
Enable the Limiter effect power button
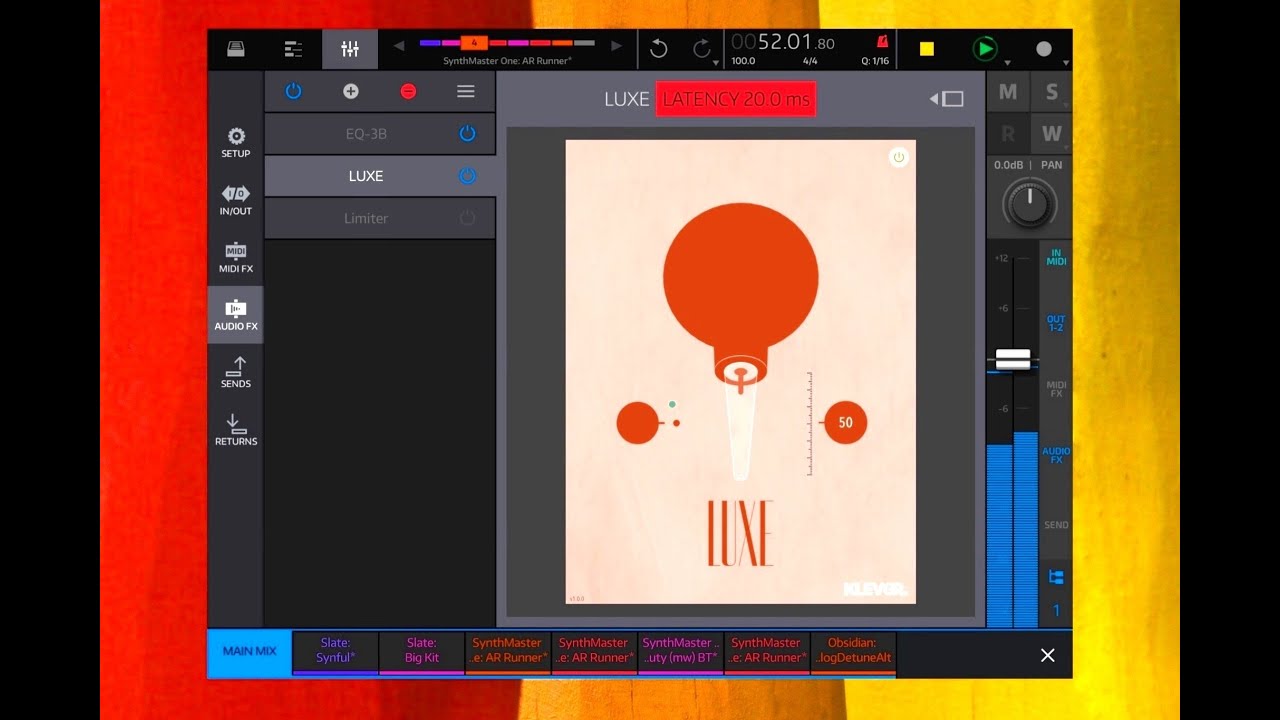point(467,218)
